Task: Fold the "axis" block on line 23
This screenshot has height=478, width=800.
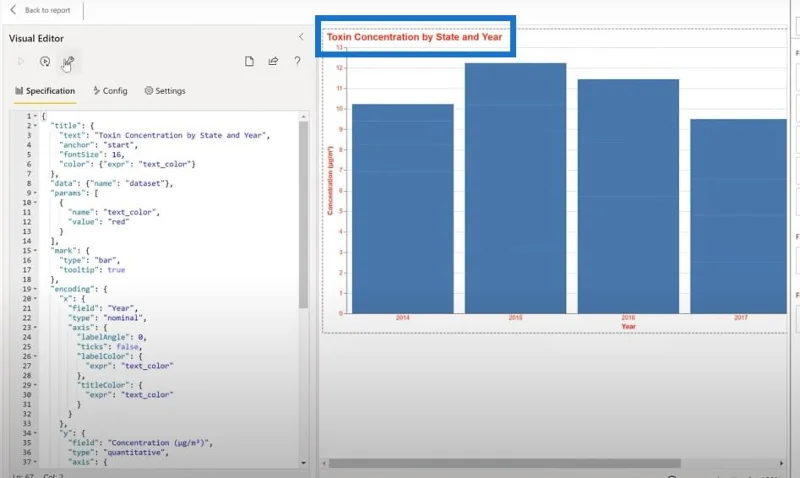Action: click(35, 328)
